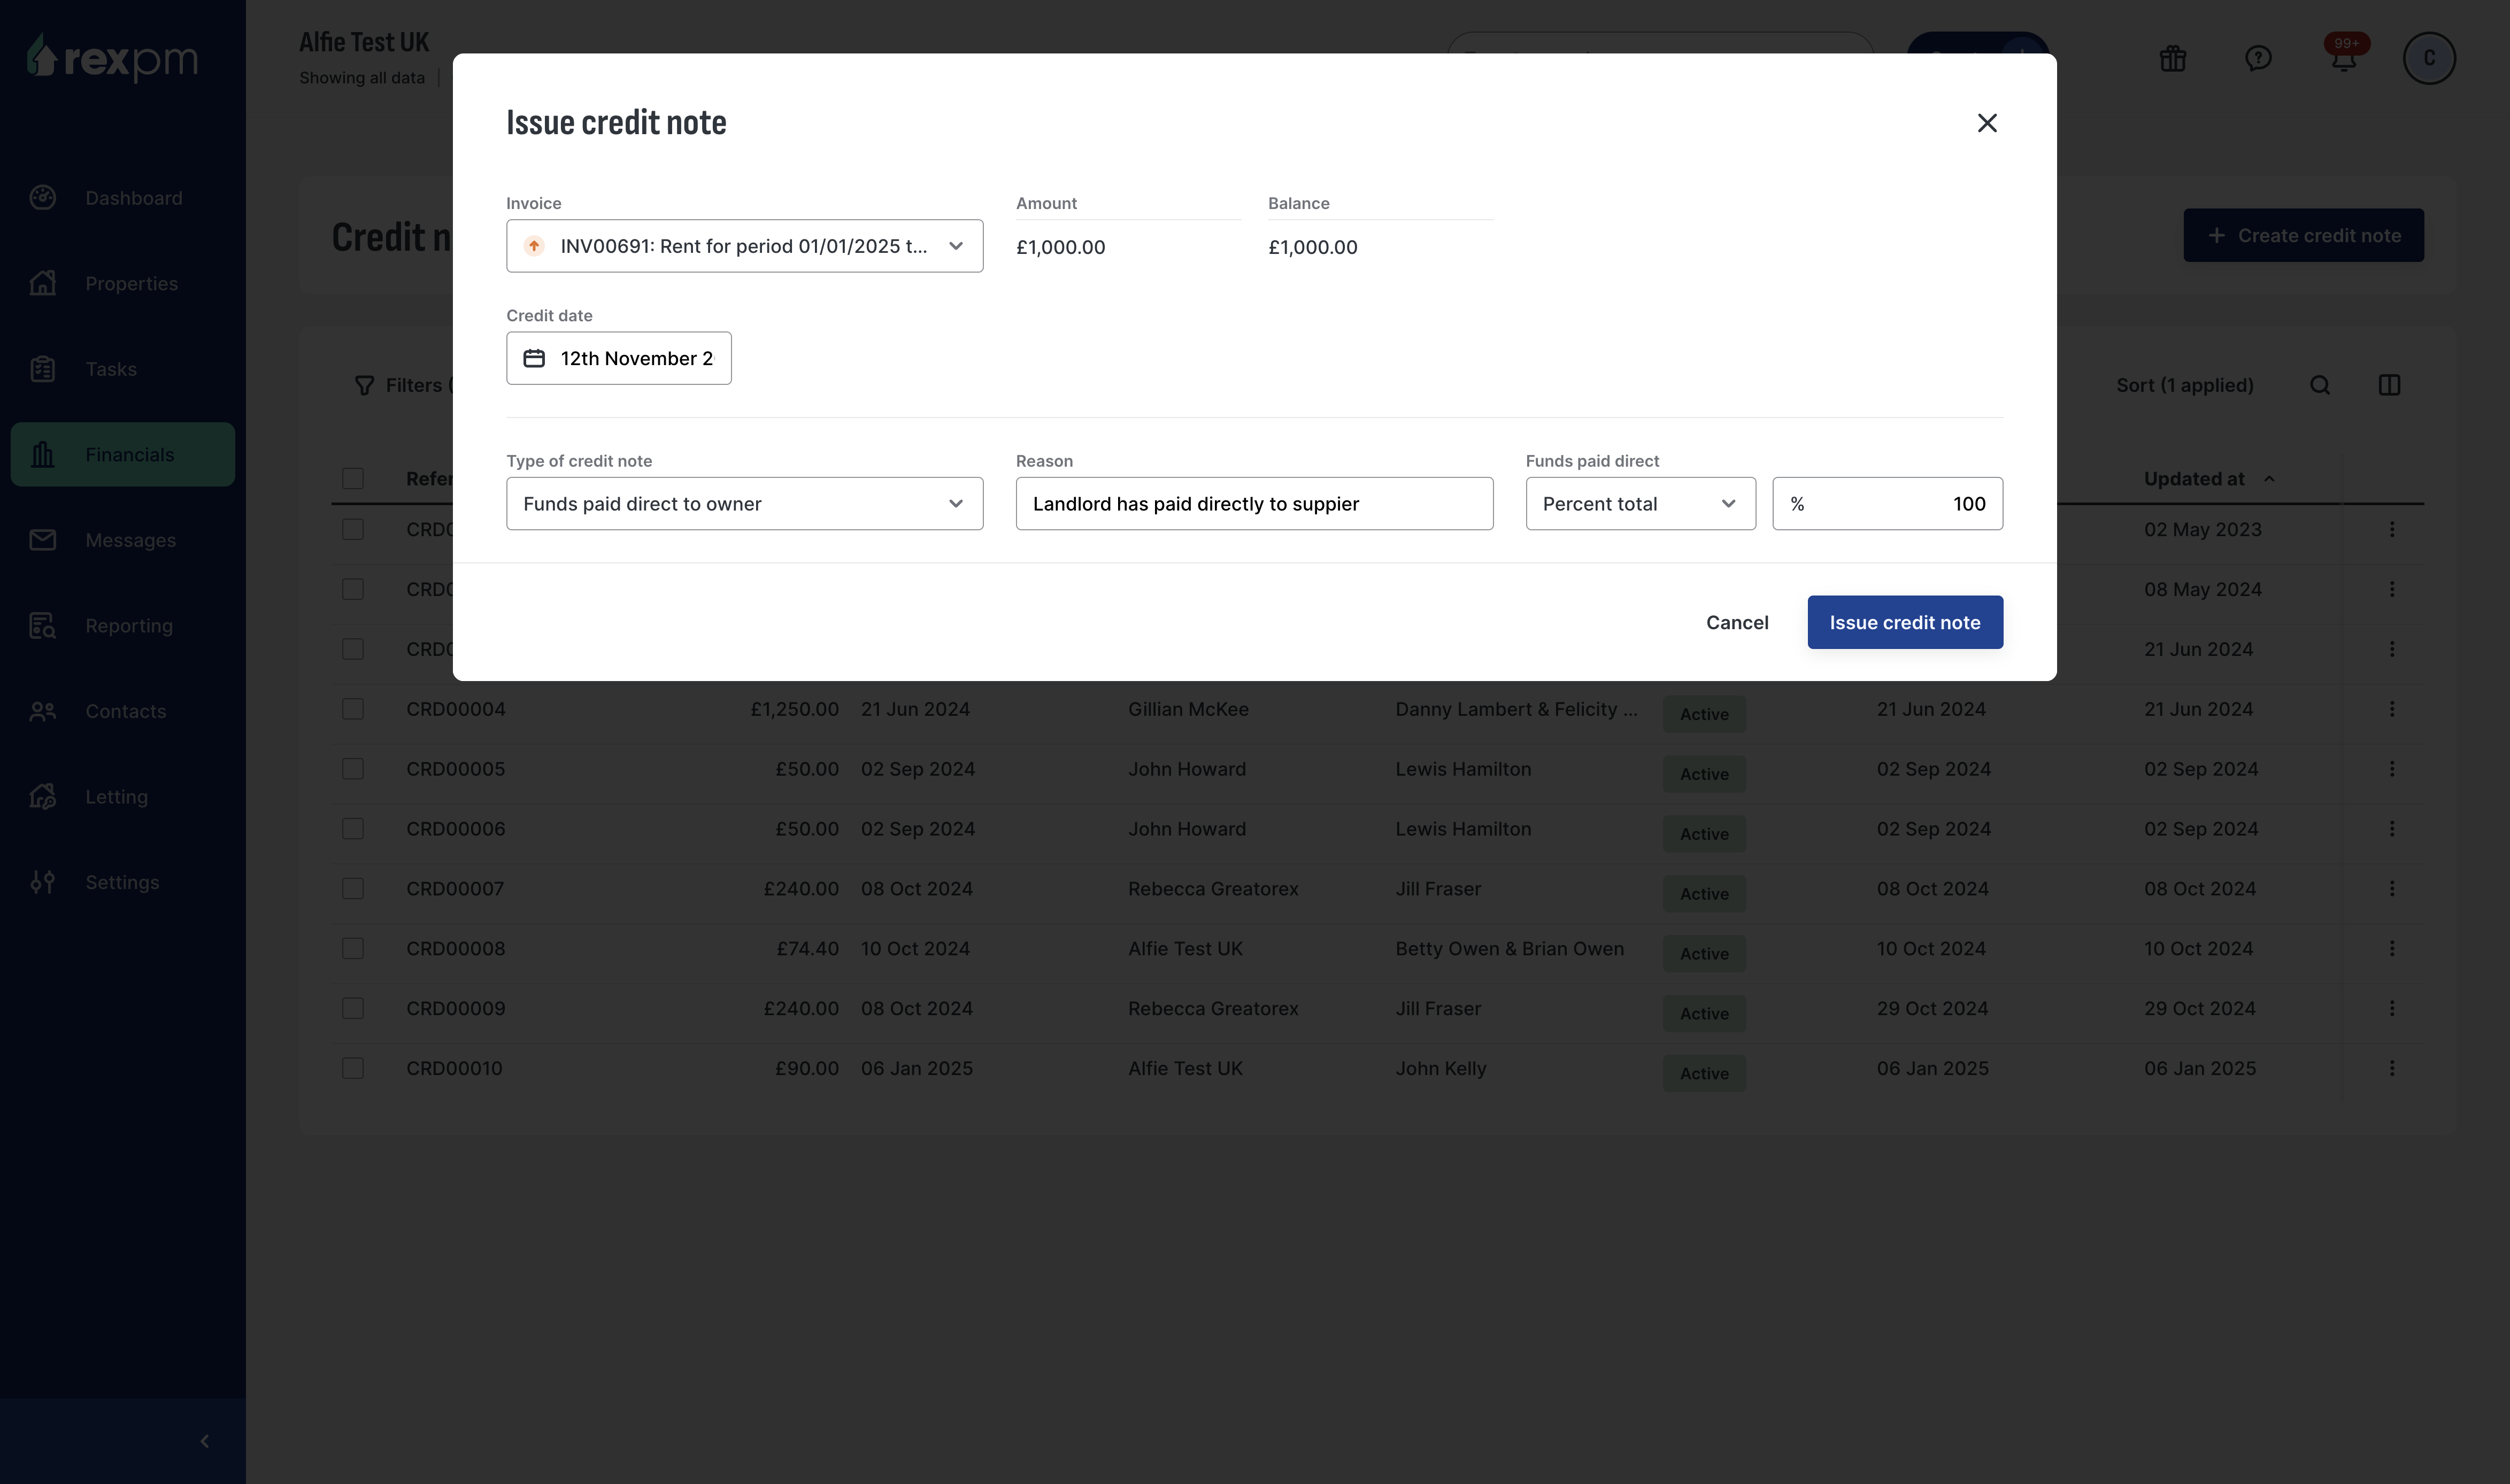Click the Gillian McKee cell
The width and height of the screenshot is (2510, 1484).
1188,709
